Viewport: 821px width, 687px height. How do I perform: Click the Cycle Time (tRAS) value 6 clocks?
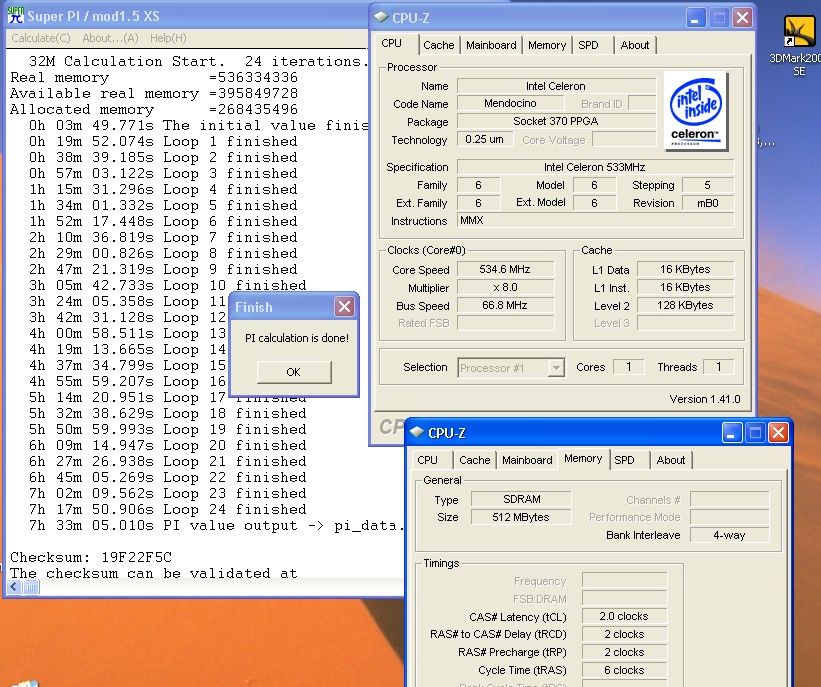click(x=624, y=670)
